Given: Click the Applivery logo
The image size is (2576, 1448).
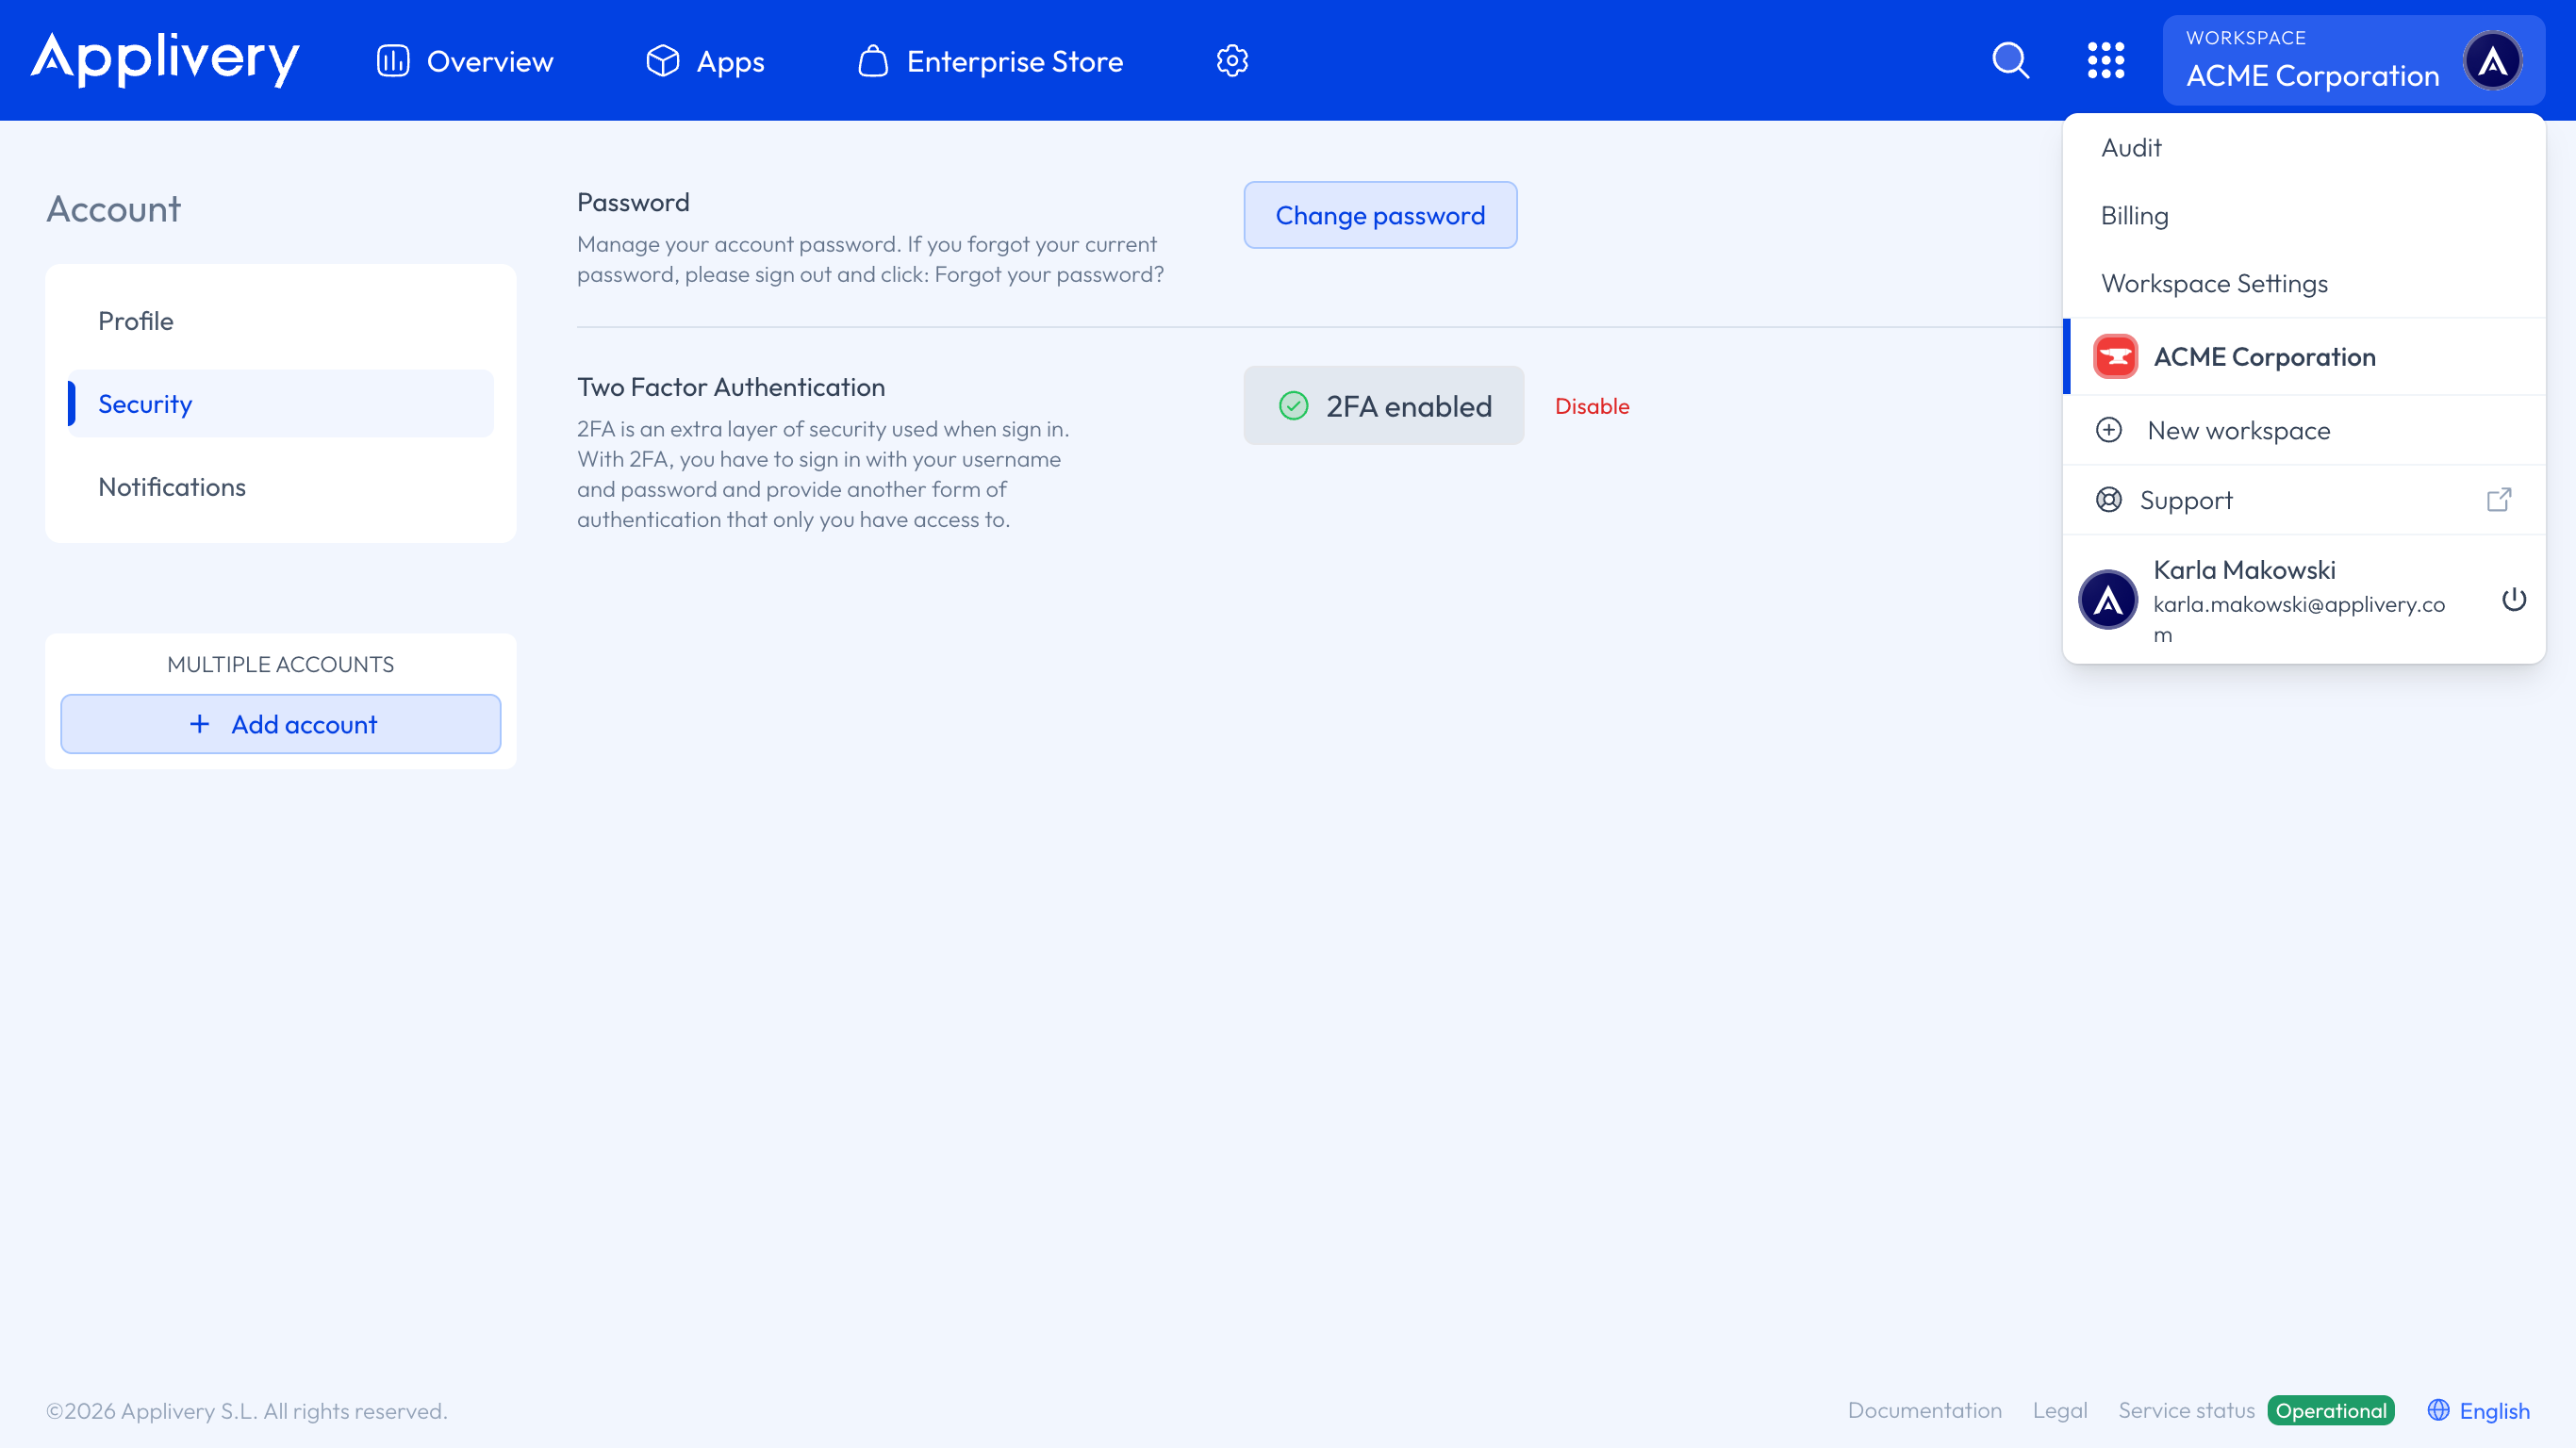Looking at the screenshot, I should (165, 60).
